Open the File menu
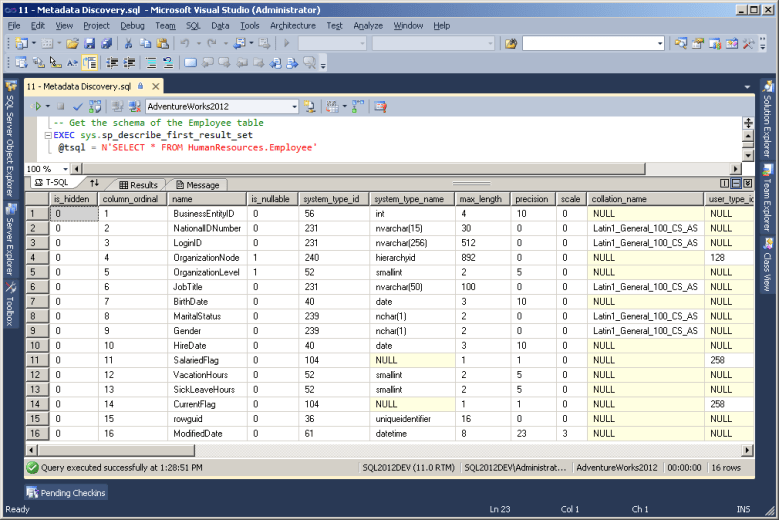This screenshot has width=779, height=520. (x=14, y=26)
